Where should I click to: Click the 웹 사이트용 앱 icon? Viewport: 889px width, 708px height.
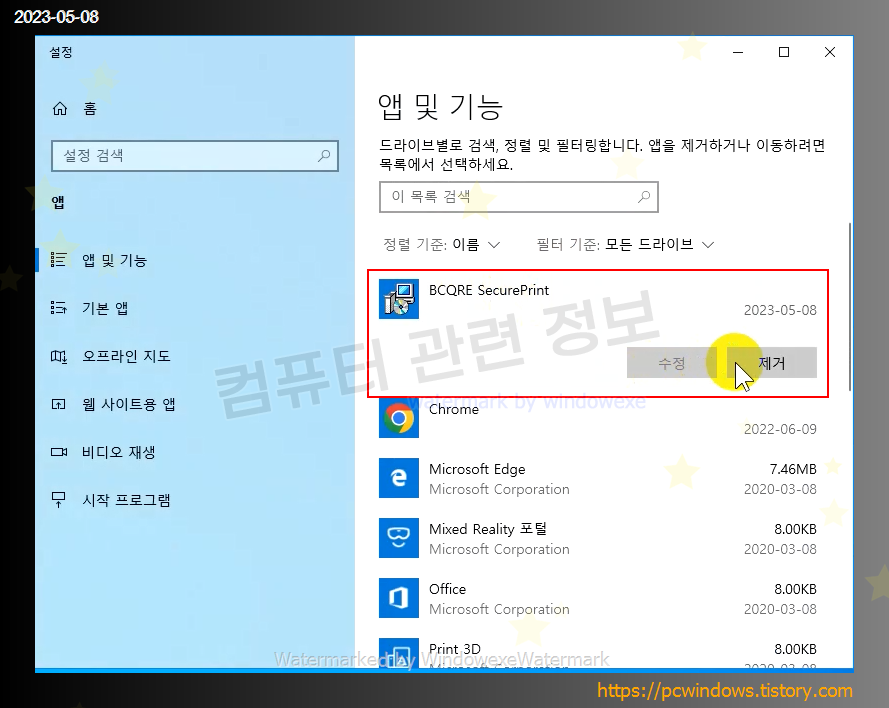(x=58, y=404)
